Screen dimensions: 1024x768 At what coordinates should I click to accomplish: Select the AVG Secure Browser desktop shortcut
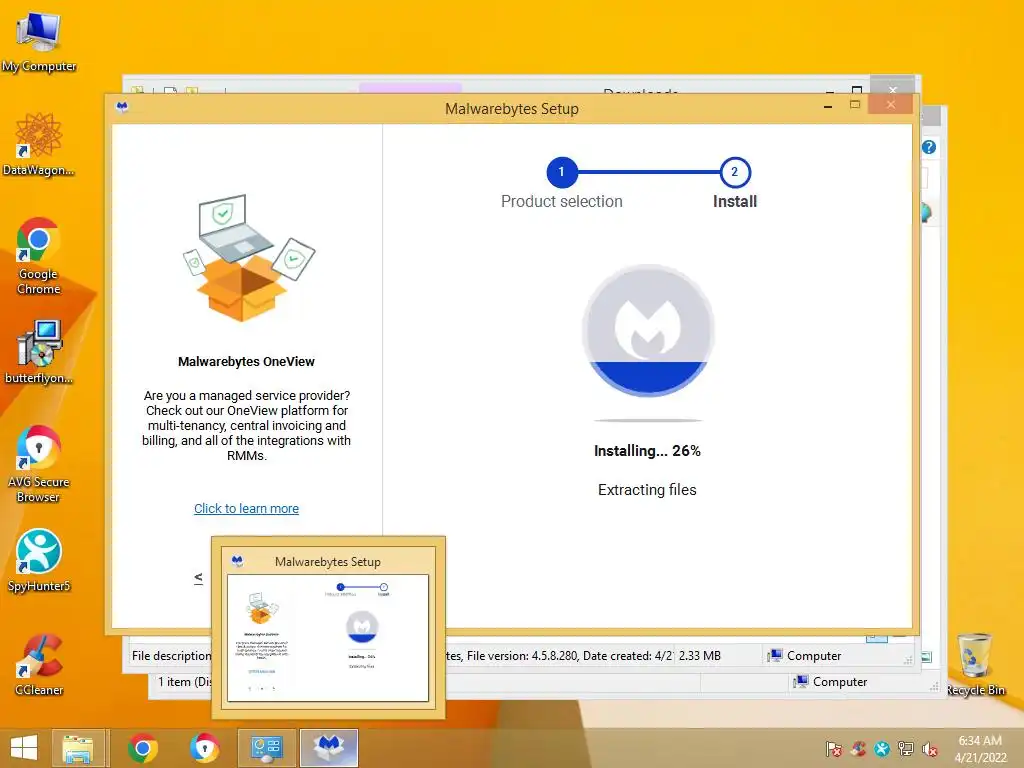(39, 464)
